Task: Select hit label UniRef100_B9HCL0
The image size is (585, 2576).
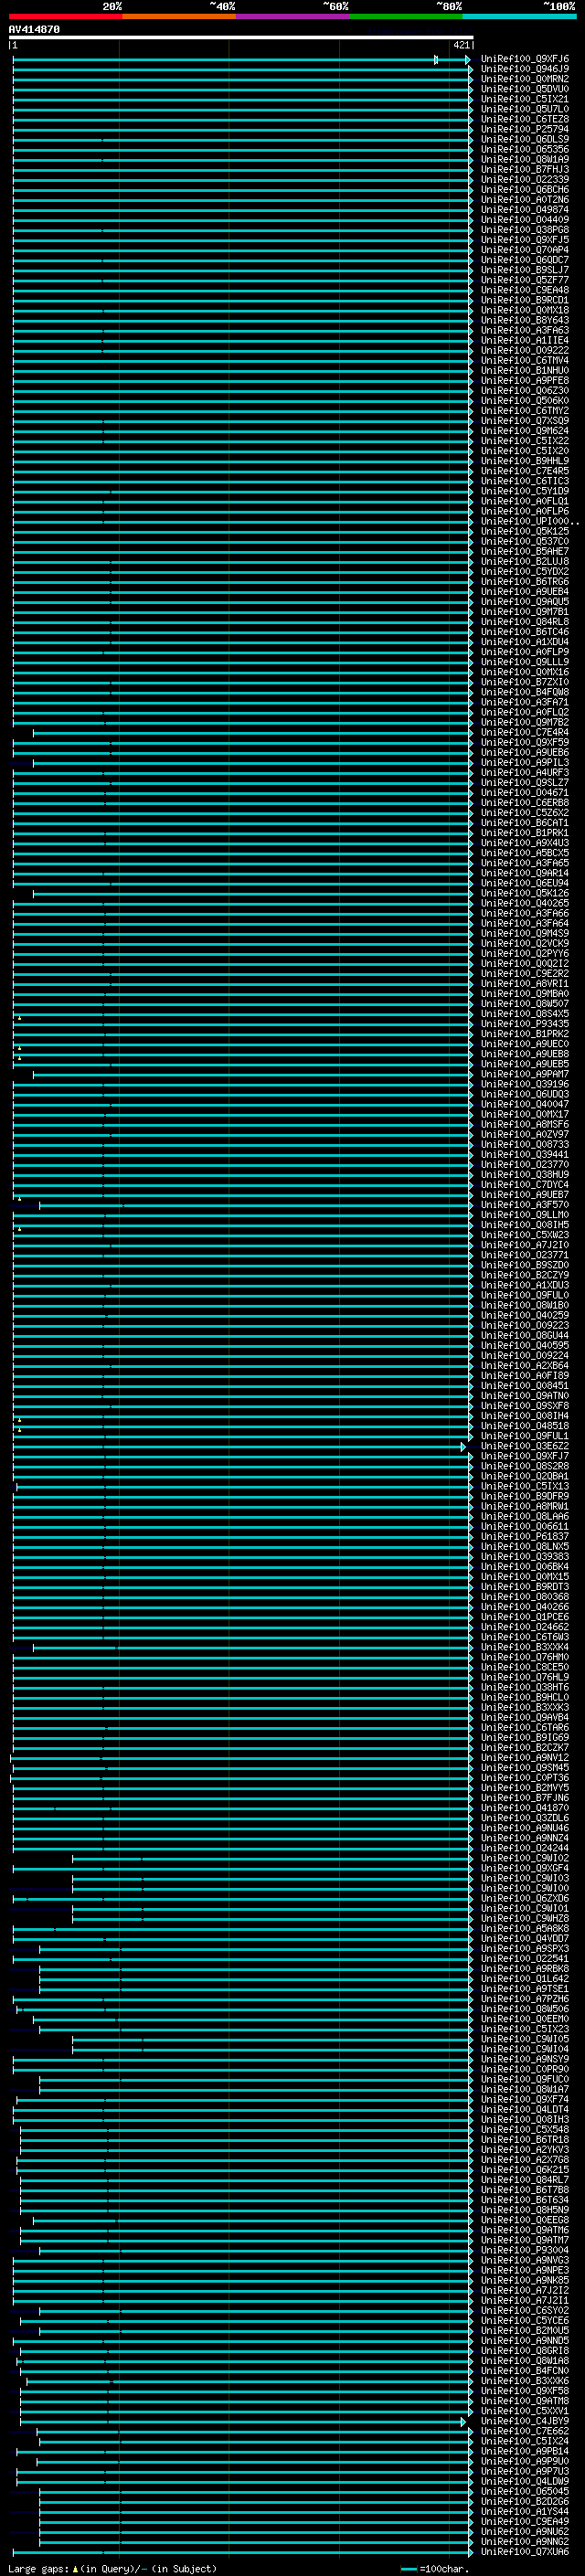Action: pyautogui.click(x=525, y=1697)
